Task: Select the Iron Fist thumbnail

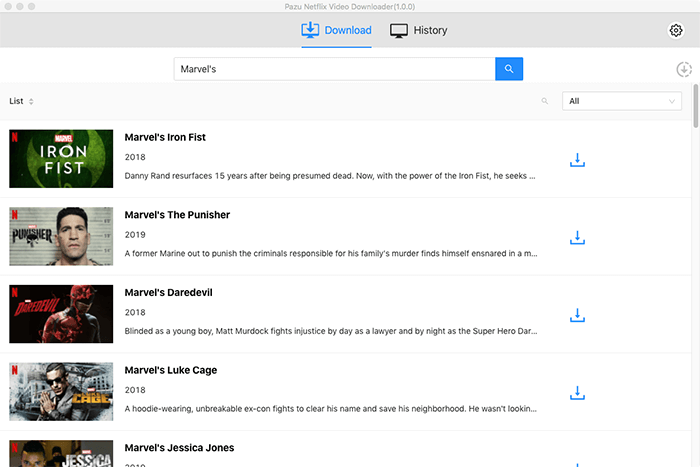Action: (x=61, y=158)
